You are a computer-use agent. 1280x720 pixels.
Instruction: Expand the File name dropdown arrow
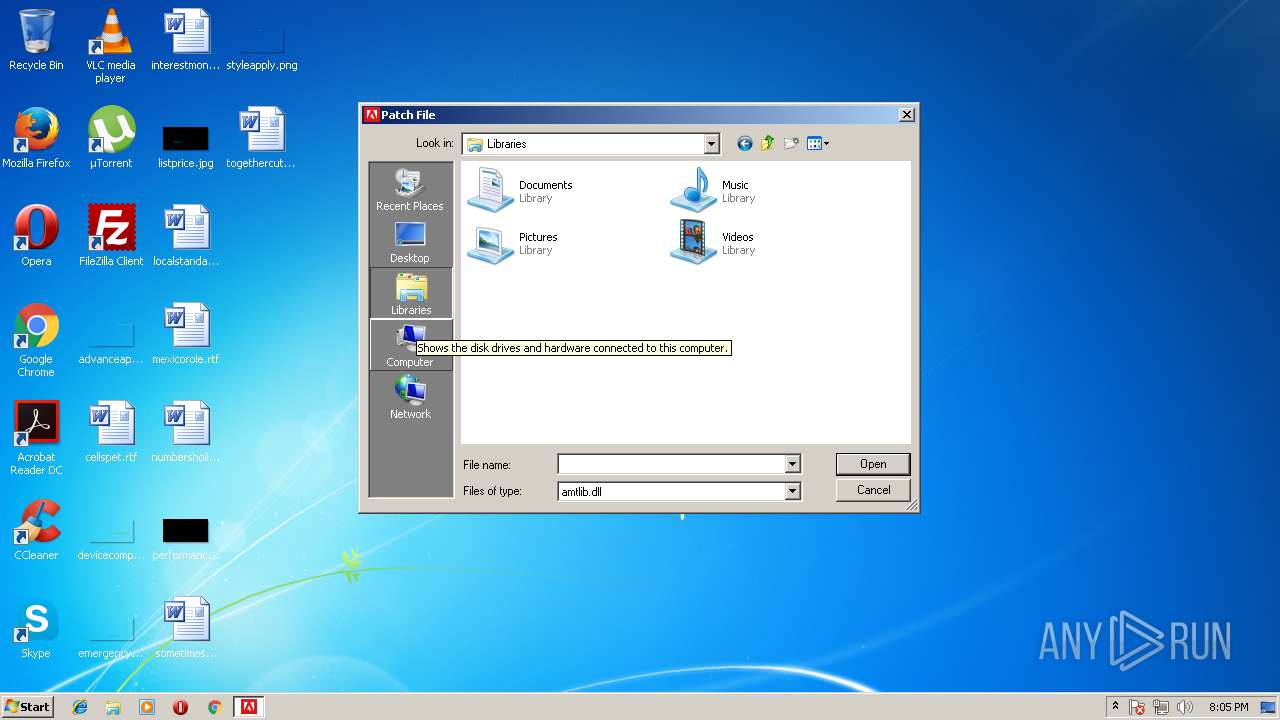pos(792,464)
